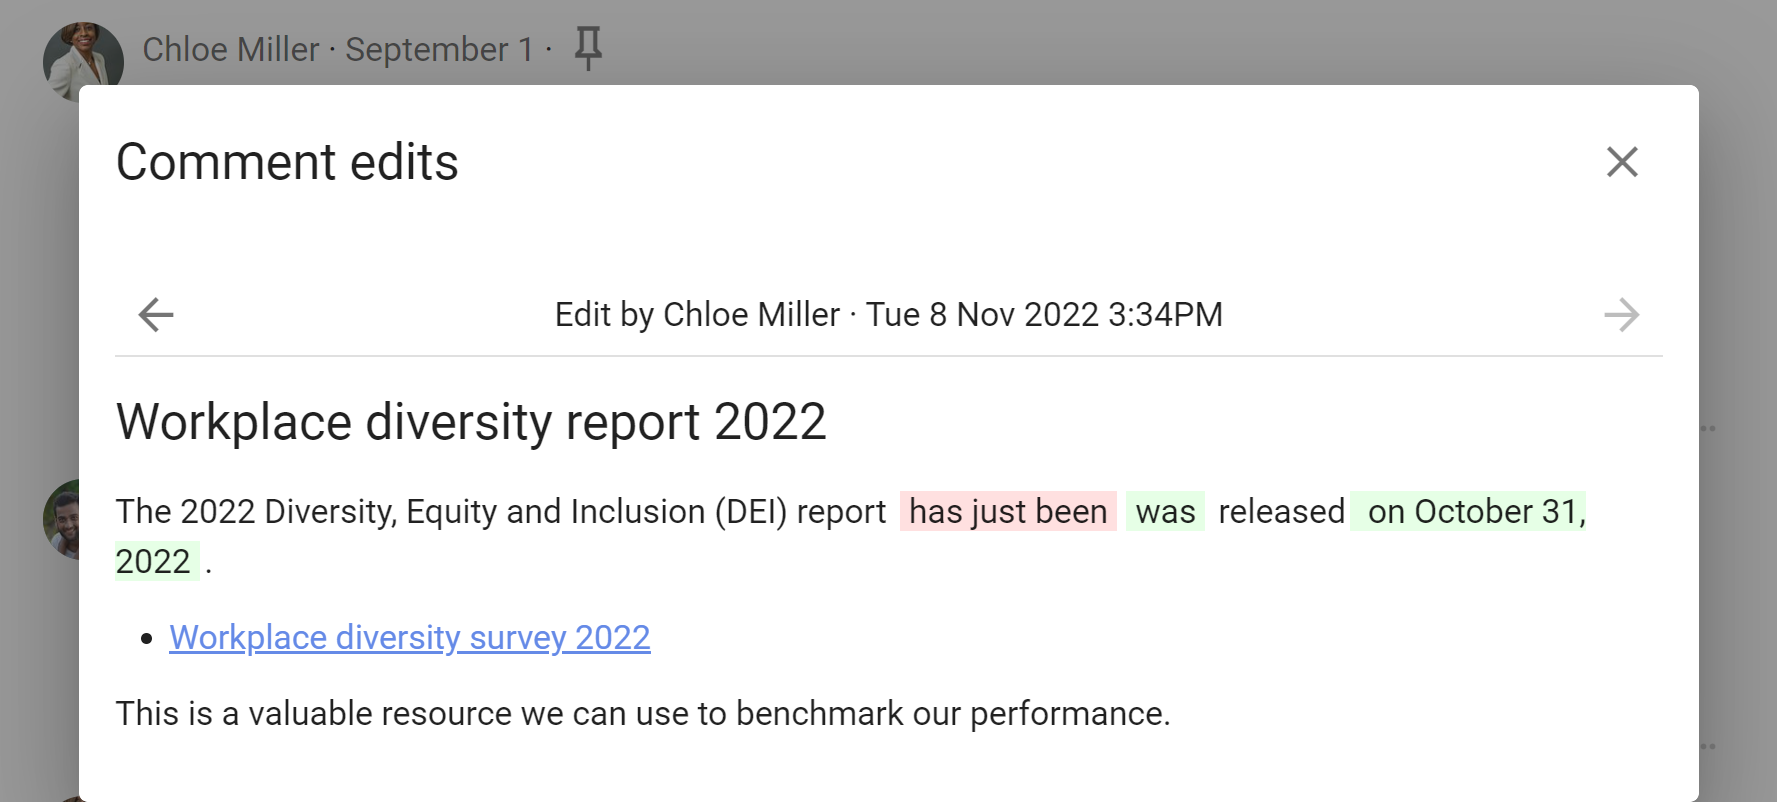
Task: Click the green highlighted "2022" on second line
Action: click(153, 561)
